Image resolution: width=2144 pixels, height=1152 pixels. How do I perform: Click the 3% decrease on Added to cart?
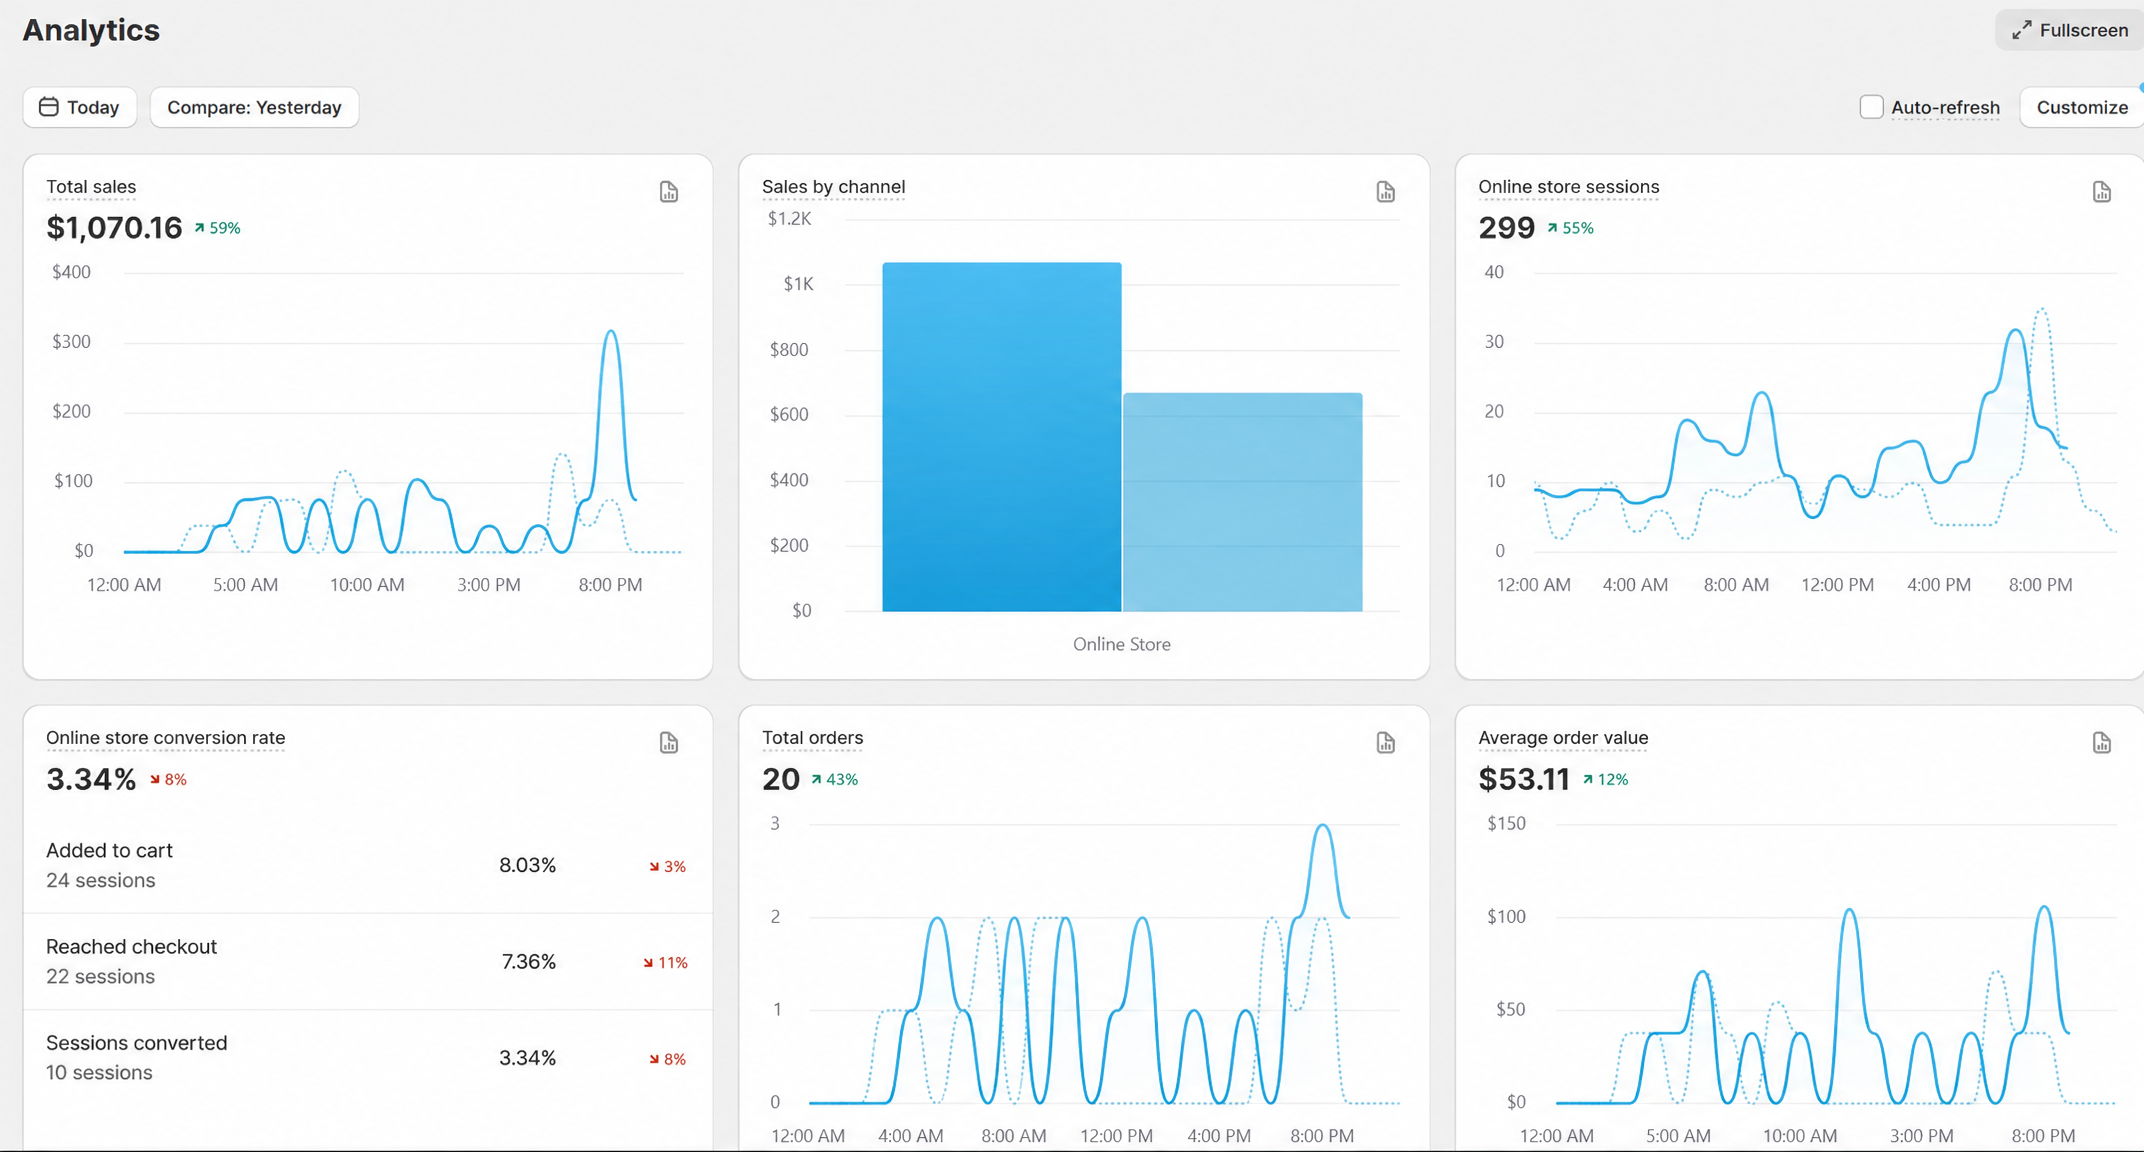667,866
